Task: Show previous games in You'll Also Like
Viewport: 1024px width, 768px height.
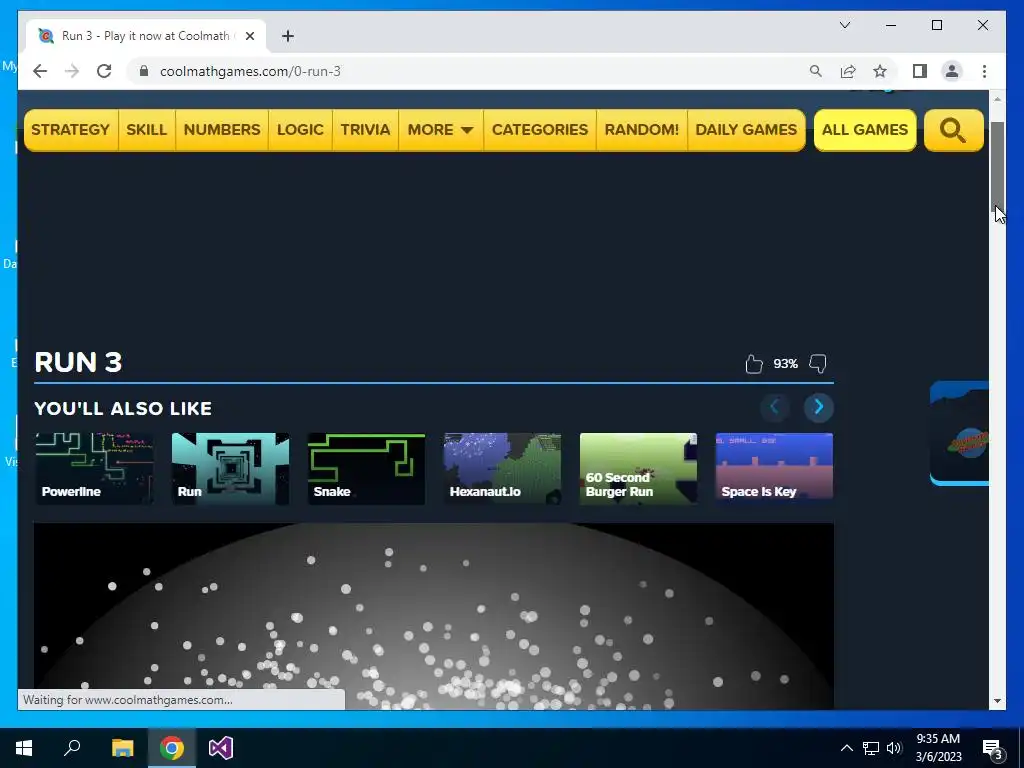Action: pyautogui.click(x=775, y=408)
